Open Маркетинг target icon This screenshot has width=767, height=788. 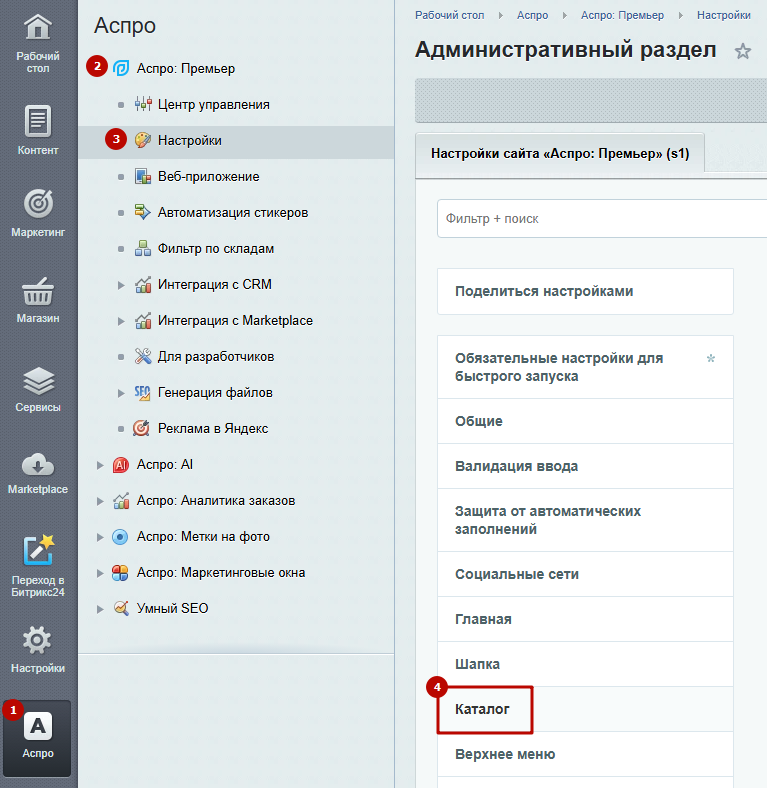(x=38, y=204)
